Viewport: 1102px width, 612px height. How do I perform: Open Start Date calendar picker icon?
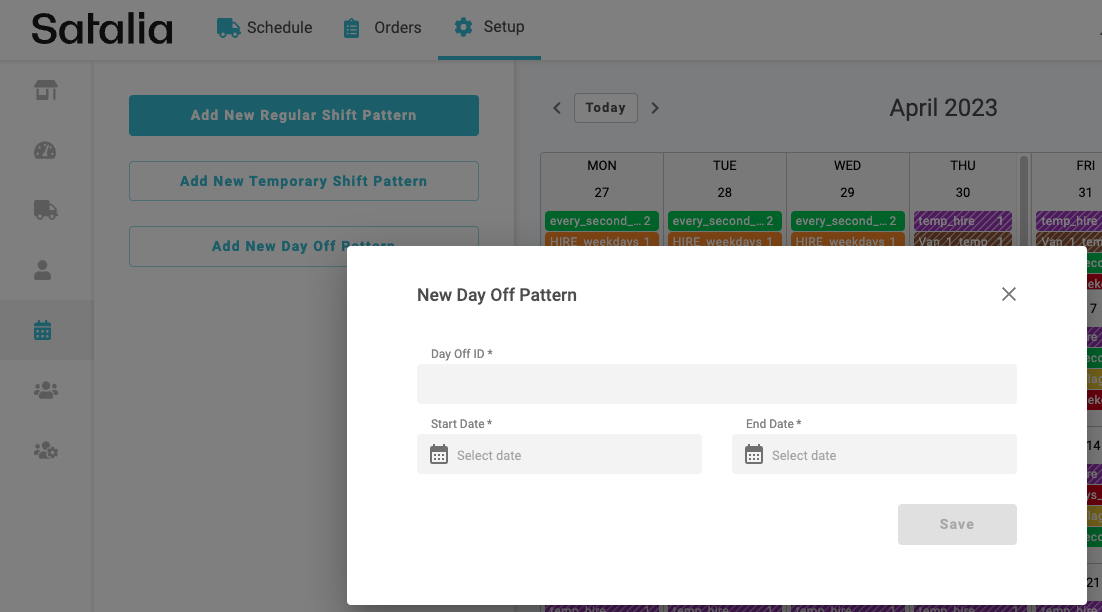(x=439, y=455)
